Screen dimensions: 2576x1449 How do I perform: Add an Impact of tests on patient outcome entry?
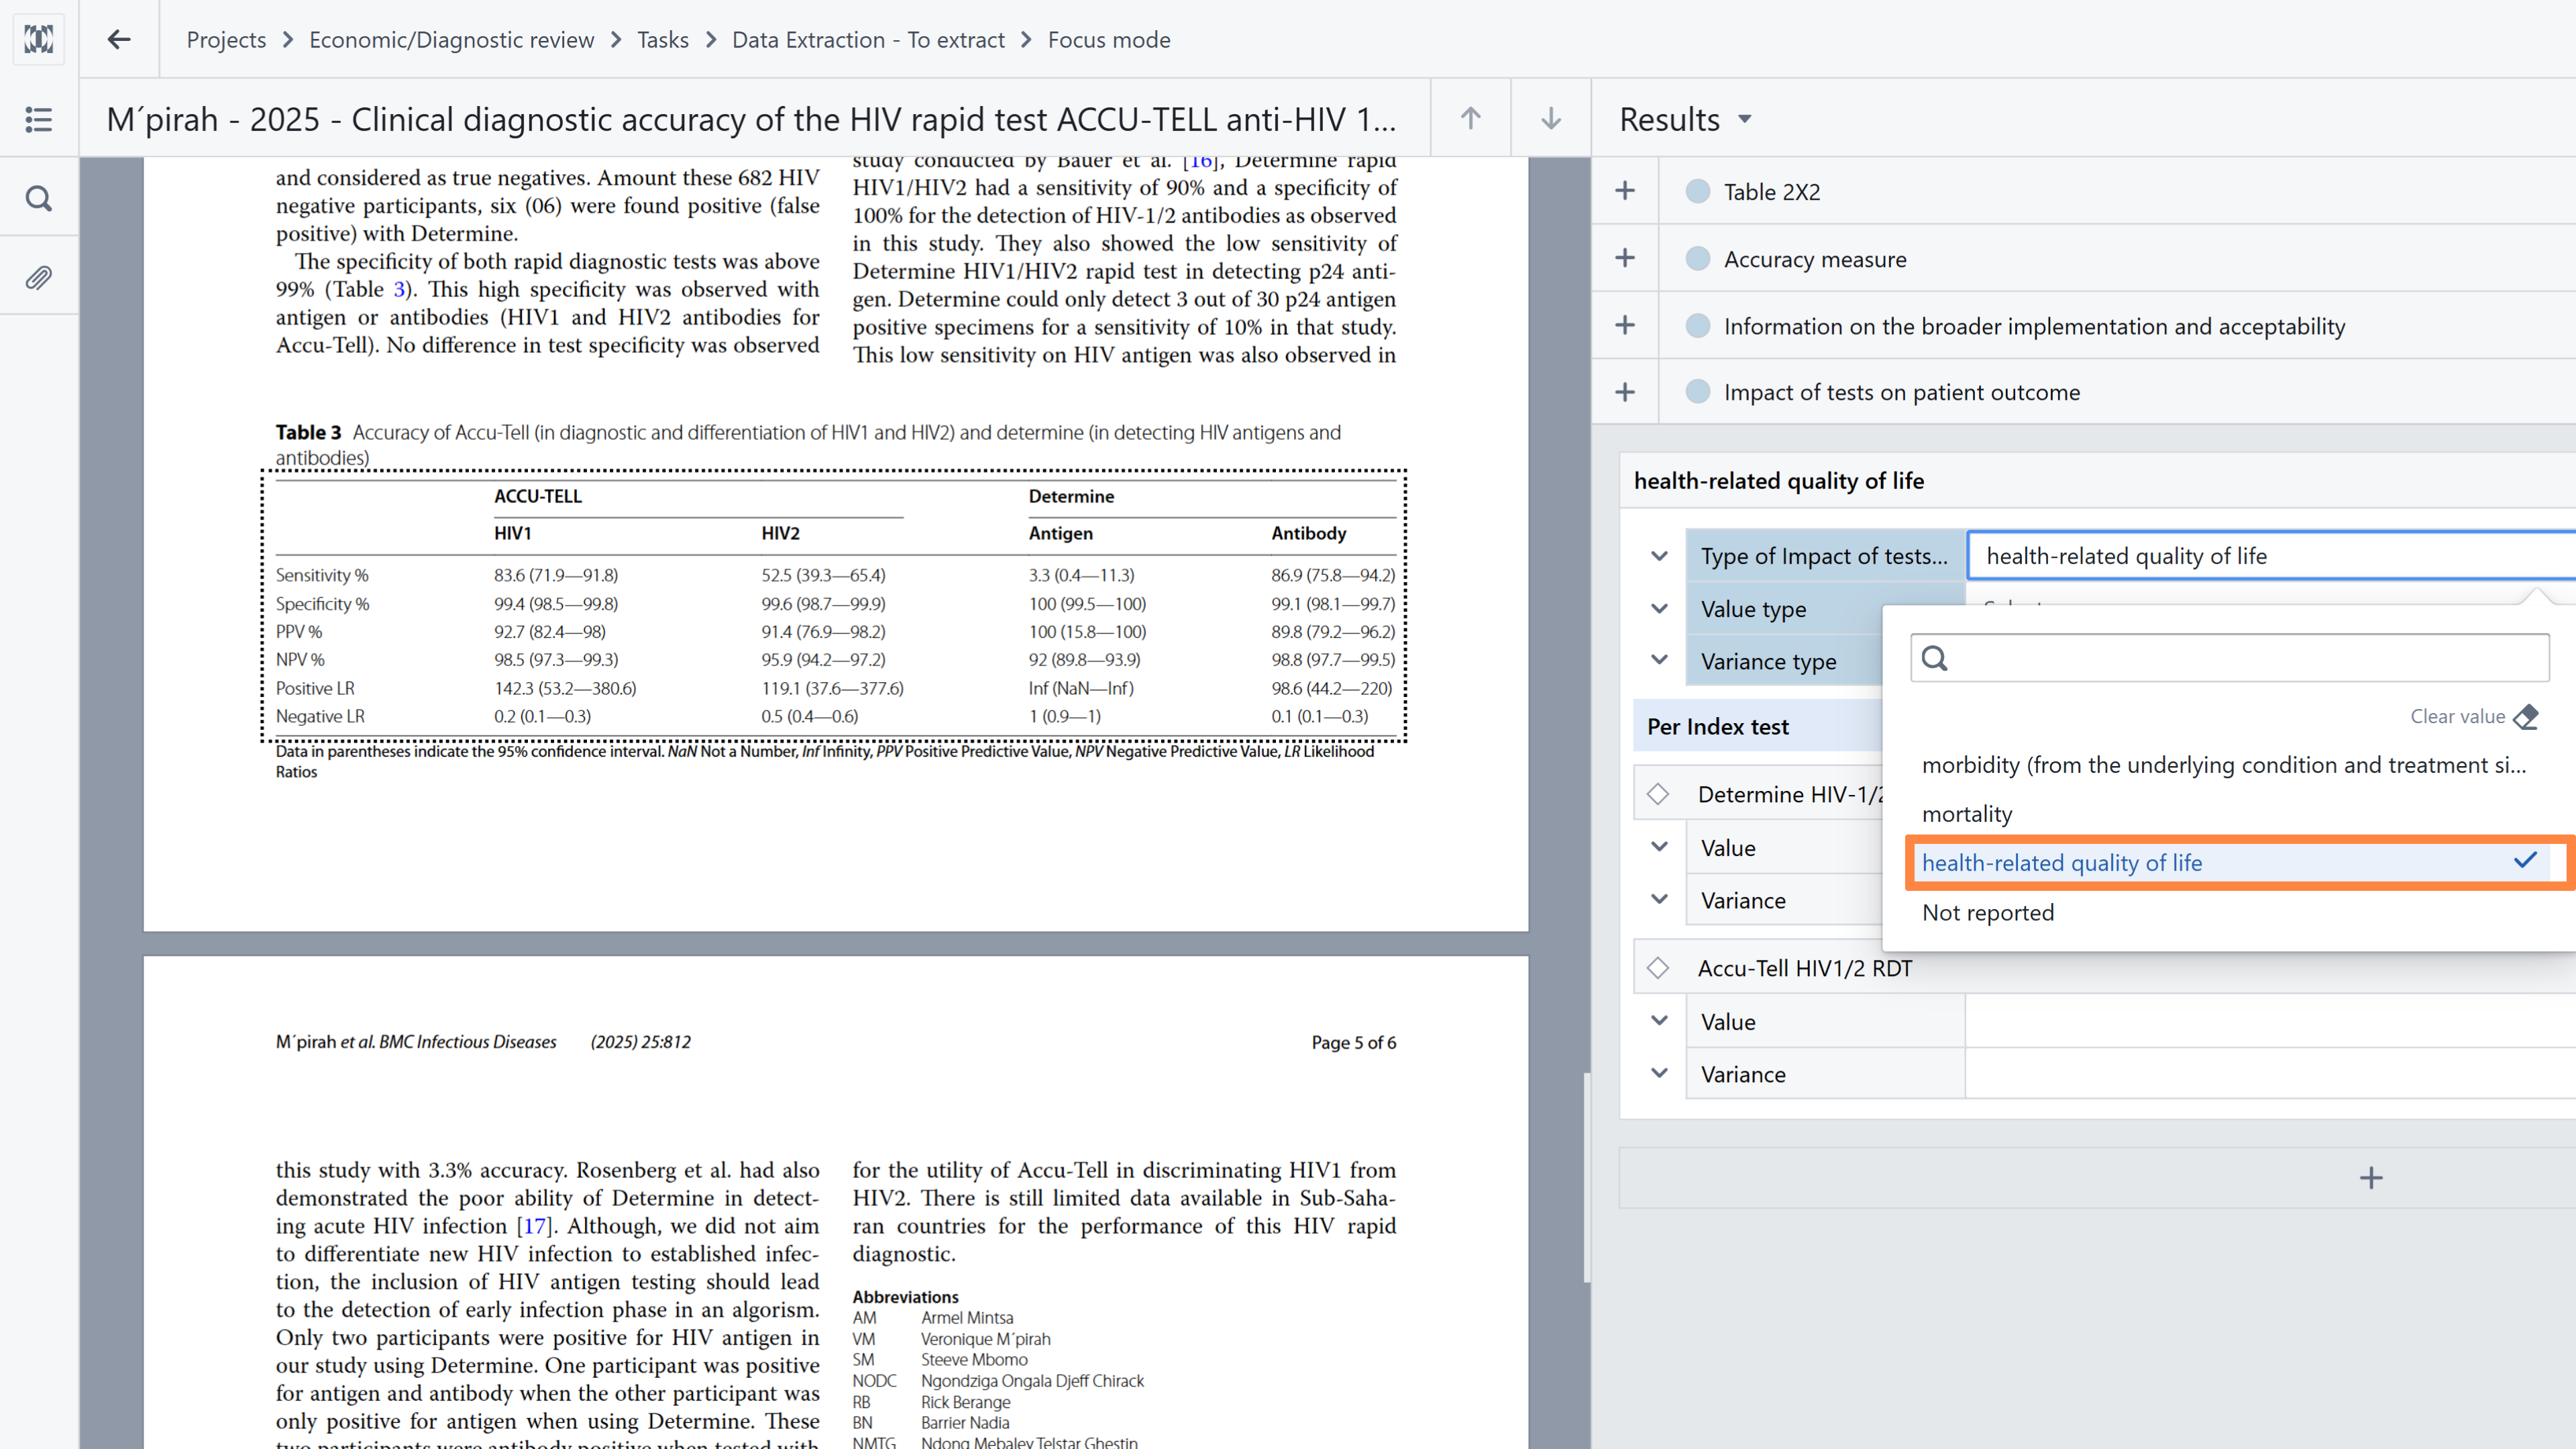pos(1625,392)
